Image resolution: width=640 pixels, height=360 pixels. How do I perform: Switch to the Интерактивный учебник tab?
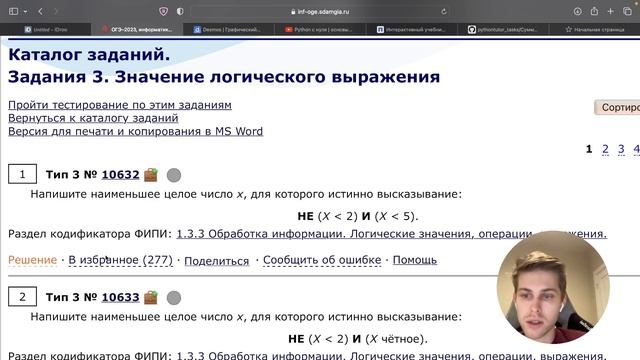coord(411,29)
